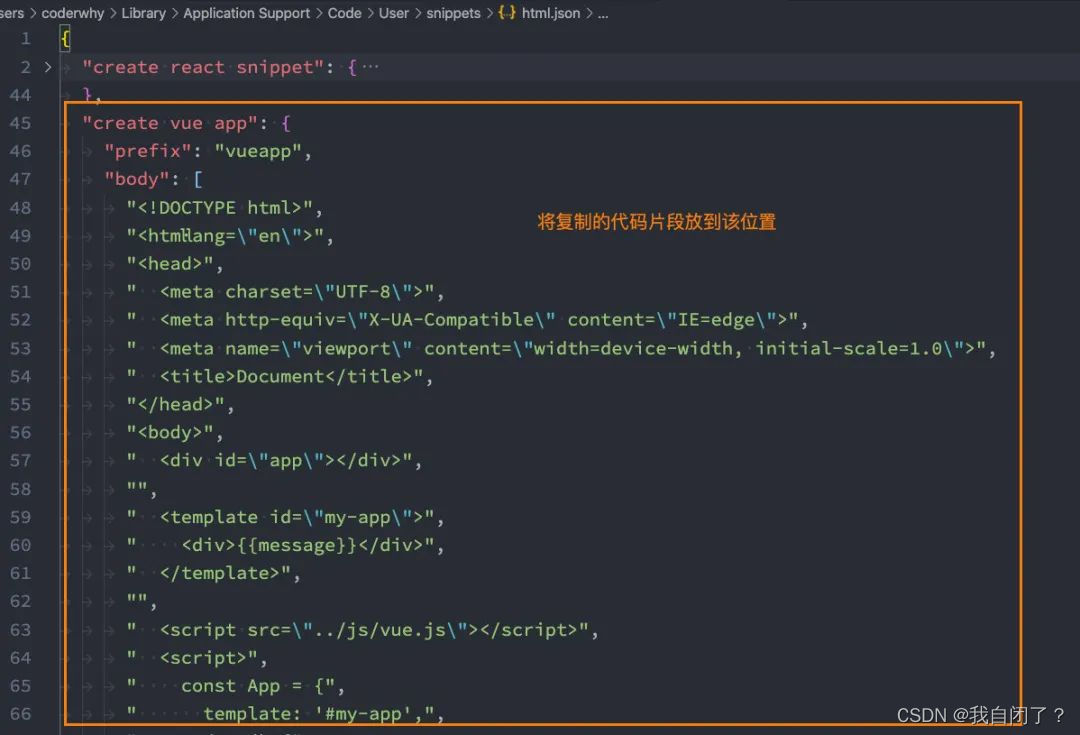Click the html lang="en" string line
The height and width of the screenshot is (735, 1080).
point(225,236)
